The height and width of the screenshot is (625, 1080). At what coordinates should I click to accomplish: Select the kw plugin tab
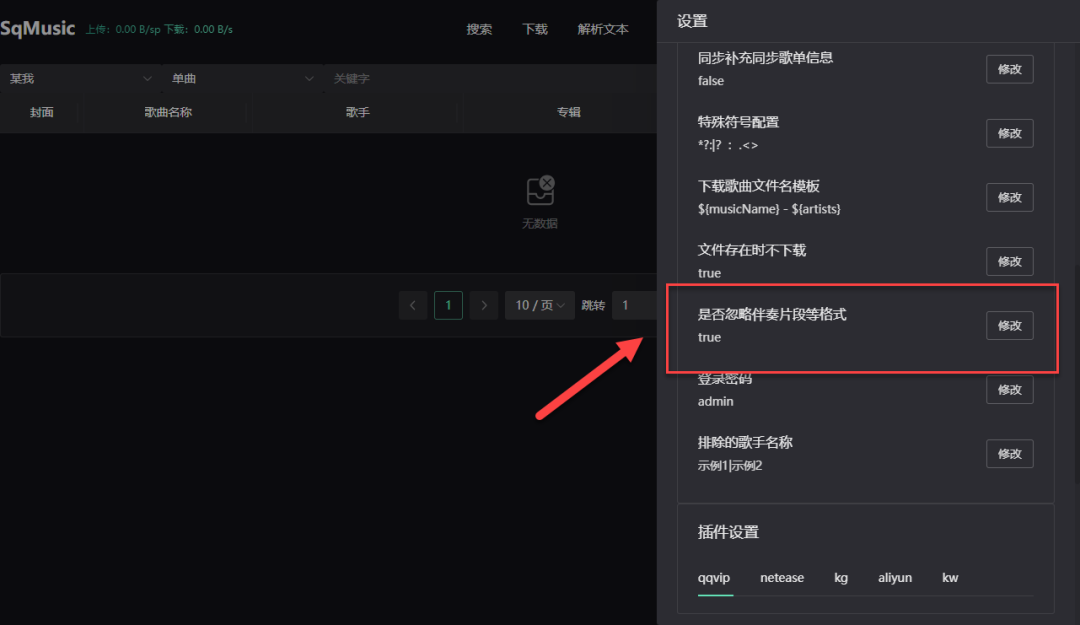(x=950, y=578)
